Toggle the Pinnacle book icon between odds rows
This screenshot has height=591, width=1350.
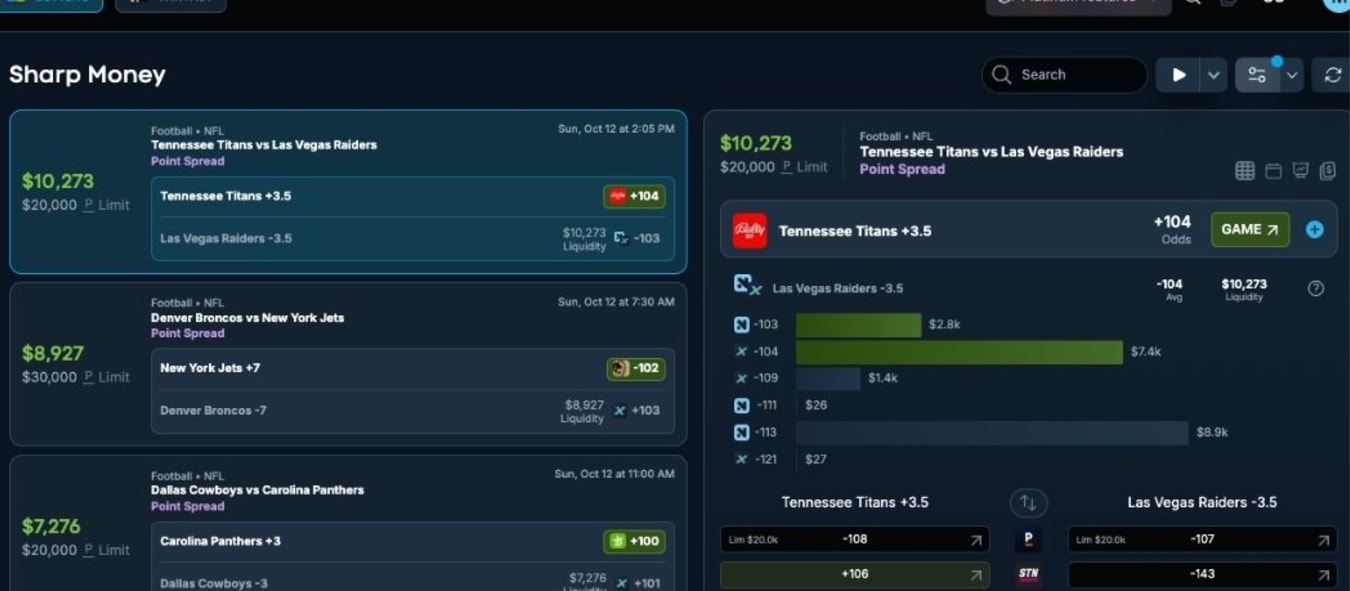1028,538
